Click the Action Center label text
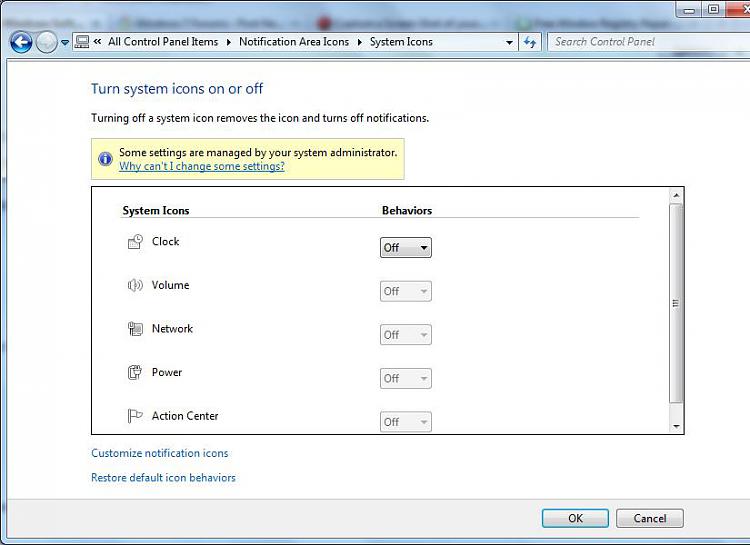This screenshot has height=545, width=750. 185,415
